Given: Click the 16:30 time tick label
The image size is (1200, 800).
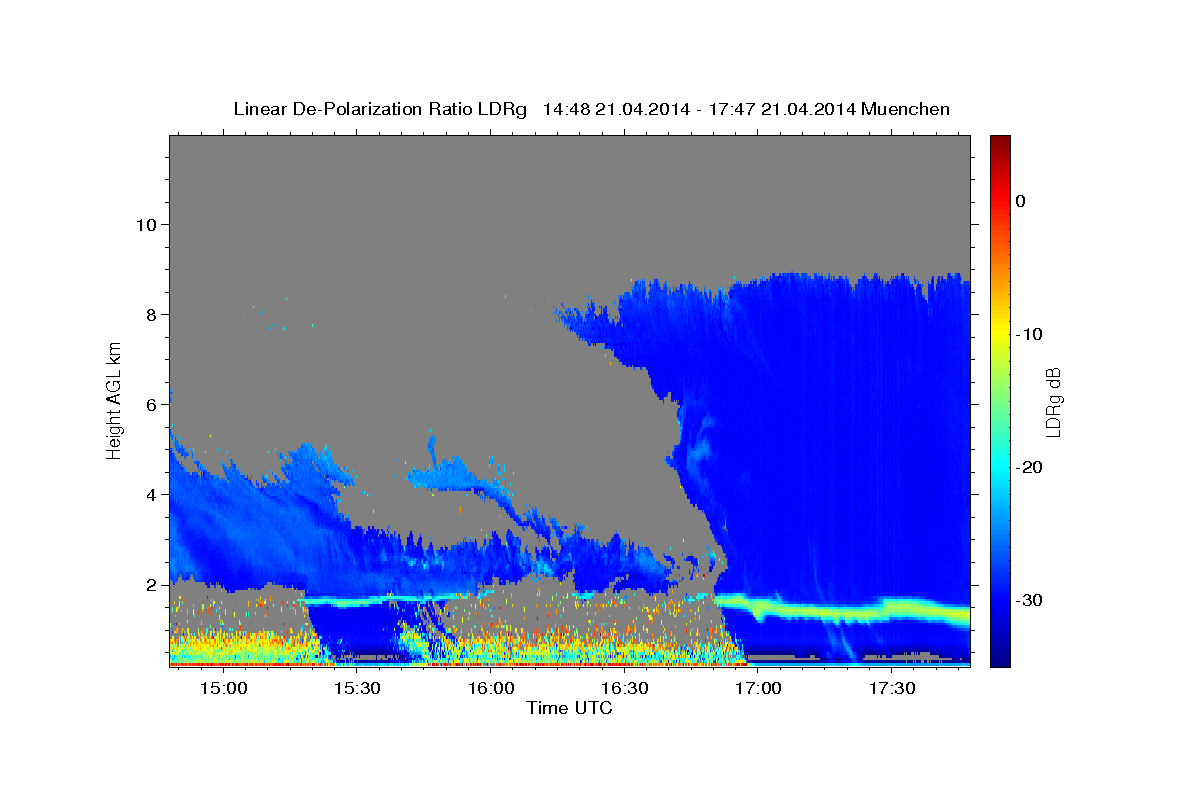Looking at the screenshot, I should tap(625, 689).
